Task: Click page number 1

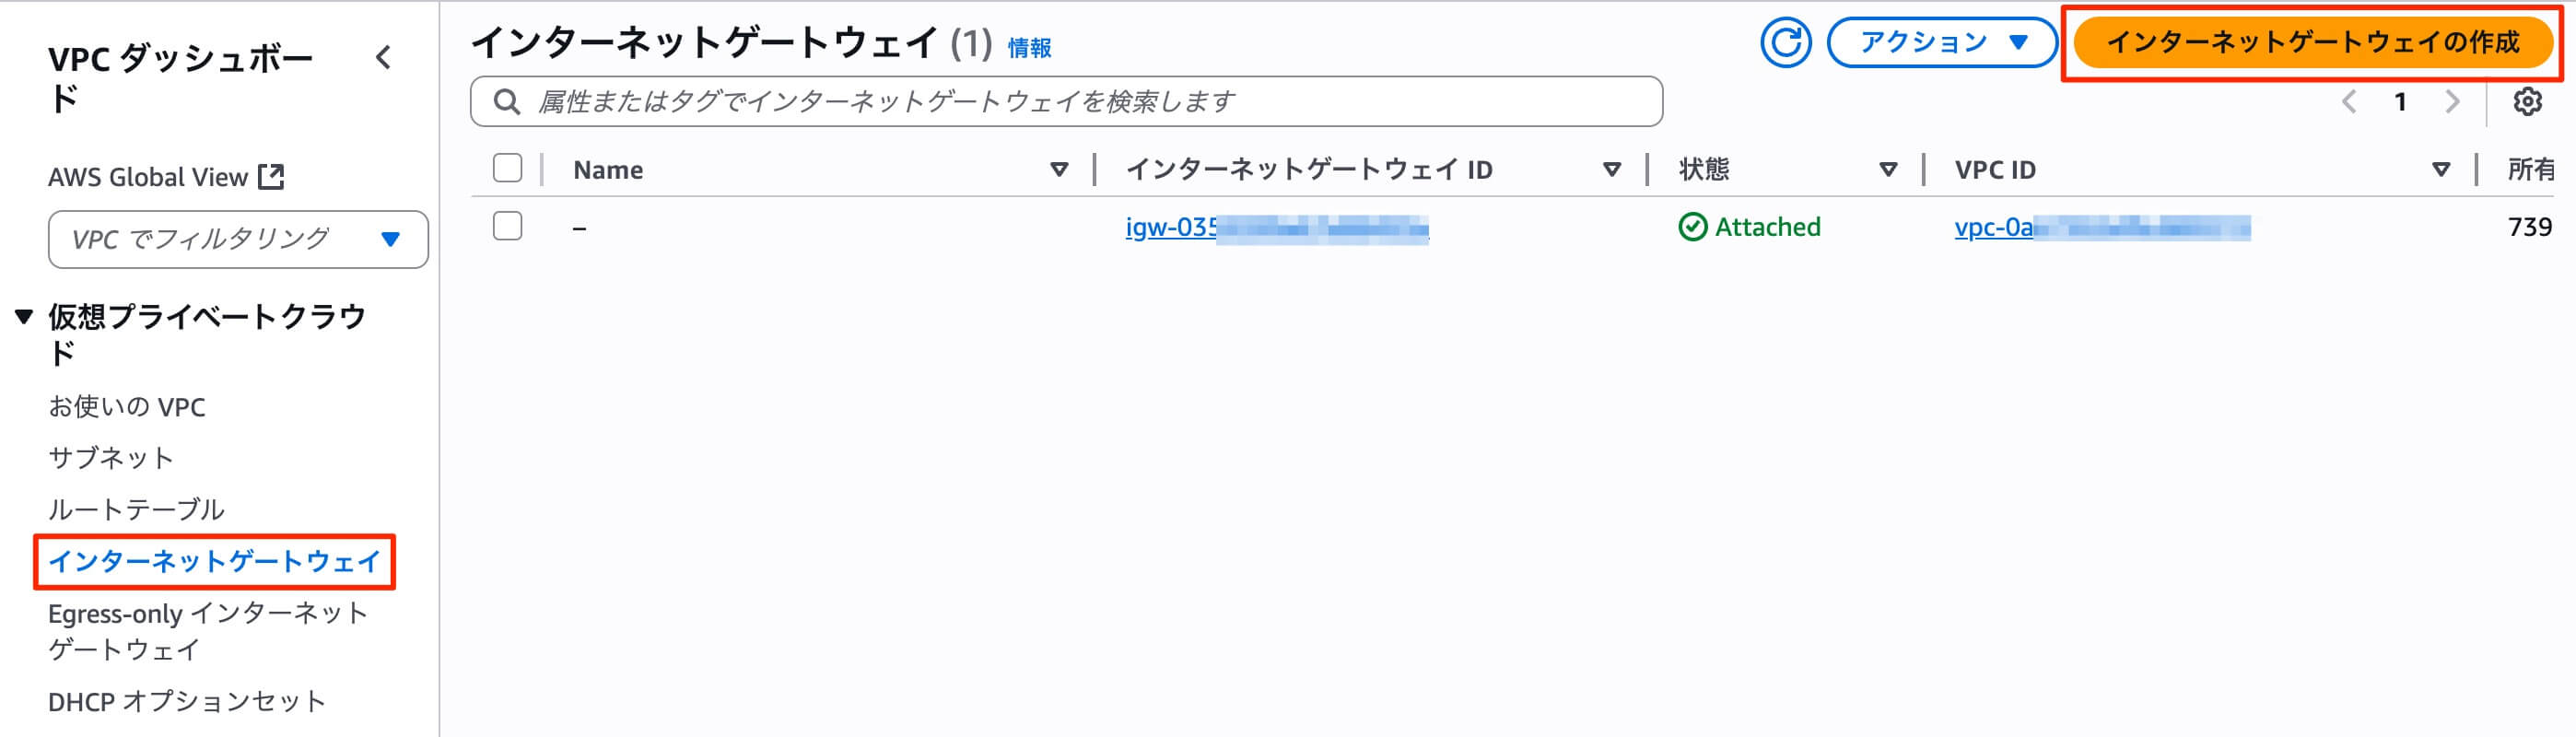Action: coord(2400,102)
